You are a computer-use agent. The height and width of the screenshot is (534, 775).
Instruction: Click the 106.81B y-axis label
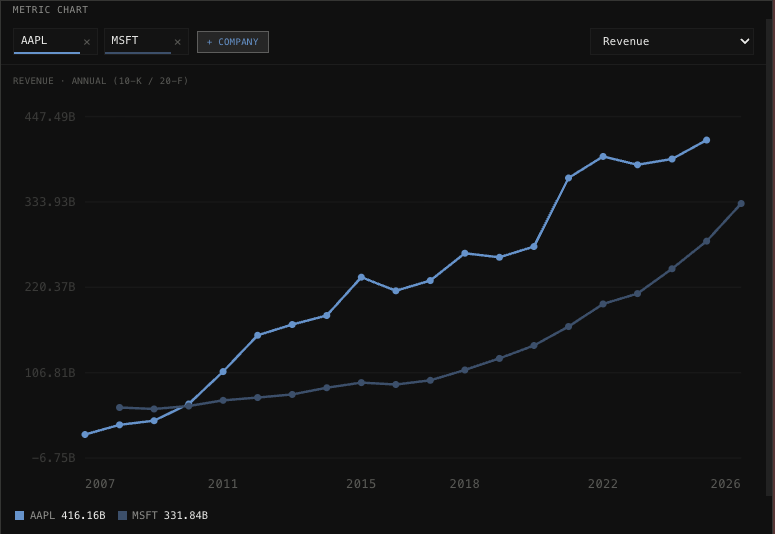(x=50, y=372)
